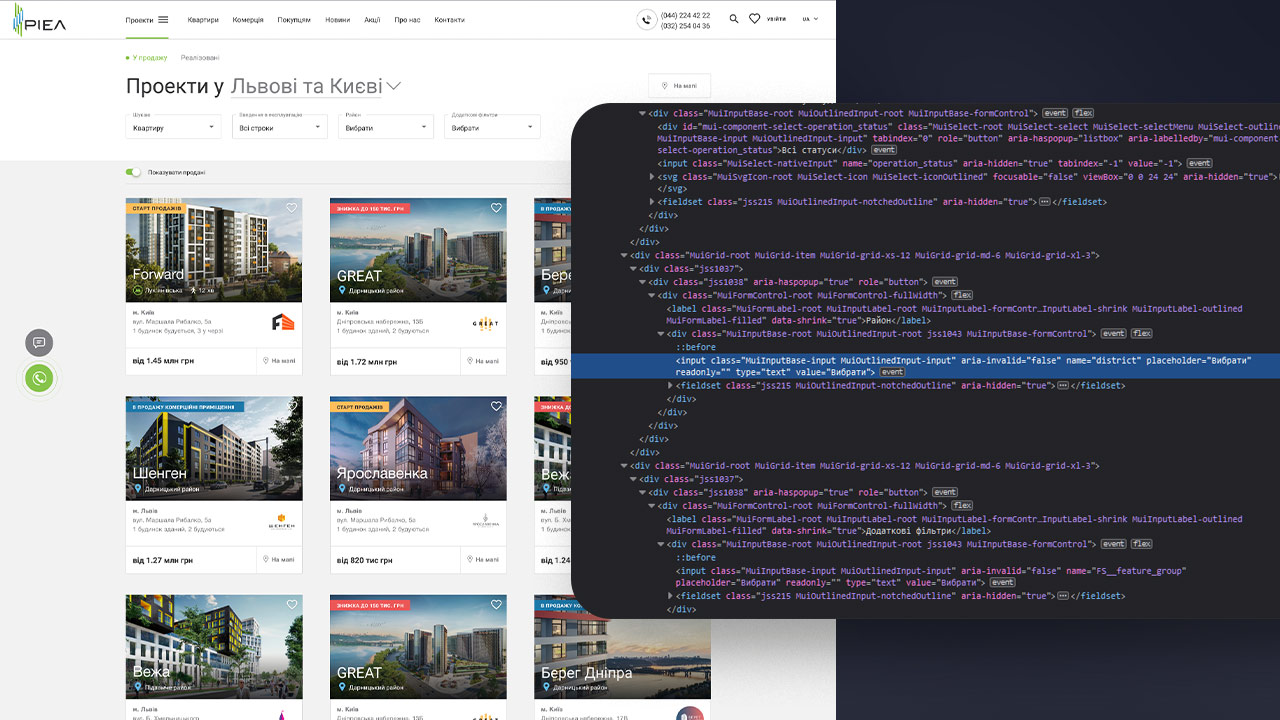Click На мапі on the Шенген card

coord(279,559)
